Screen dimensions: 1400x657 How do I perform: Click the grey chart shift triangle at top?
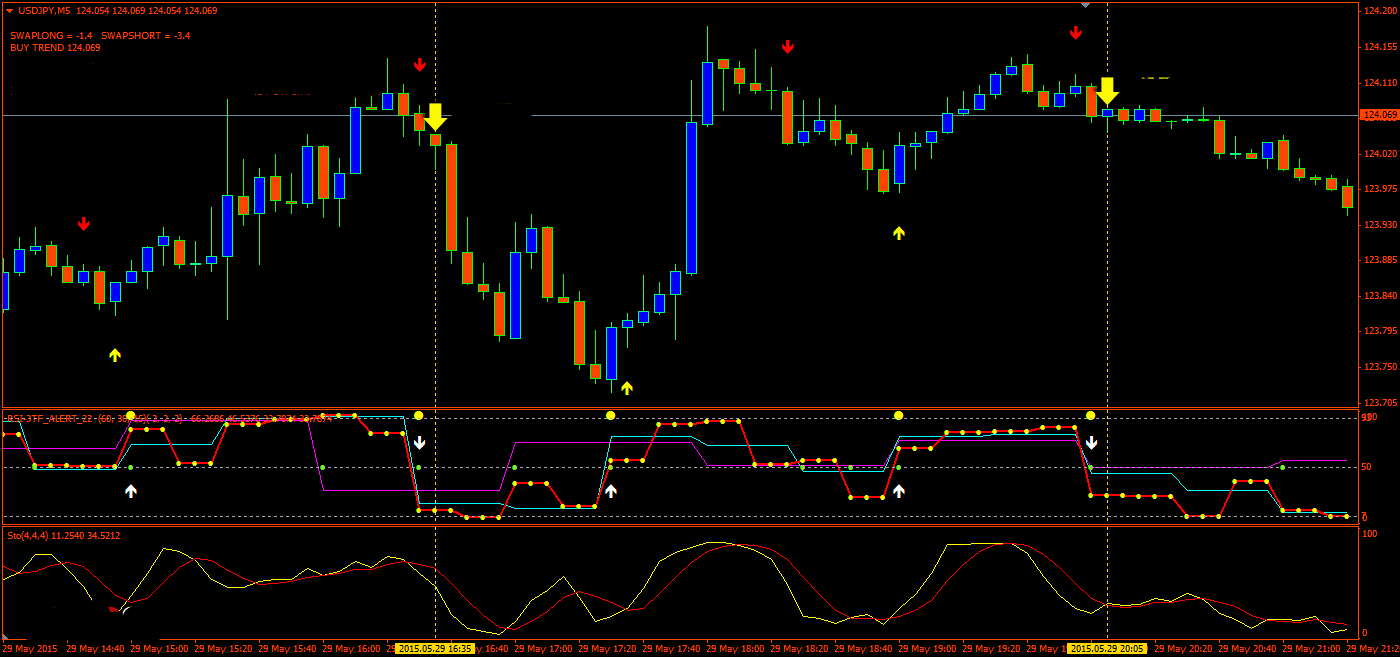point(1085,5)
